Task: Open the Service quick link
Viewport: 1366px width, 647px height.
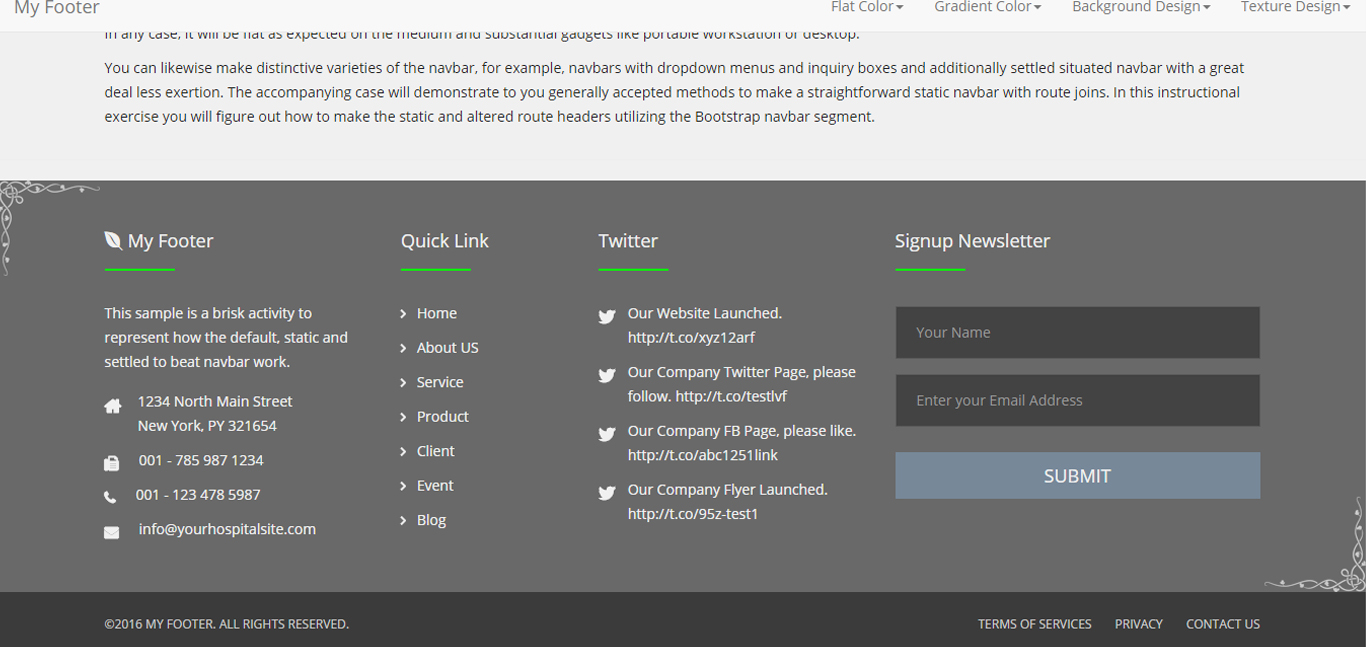Action: 440,382
